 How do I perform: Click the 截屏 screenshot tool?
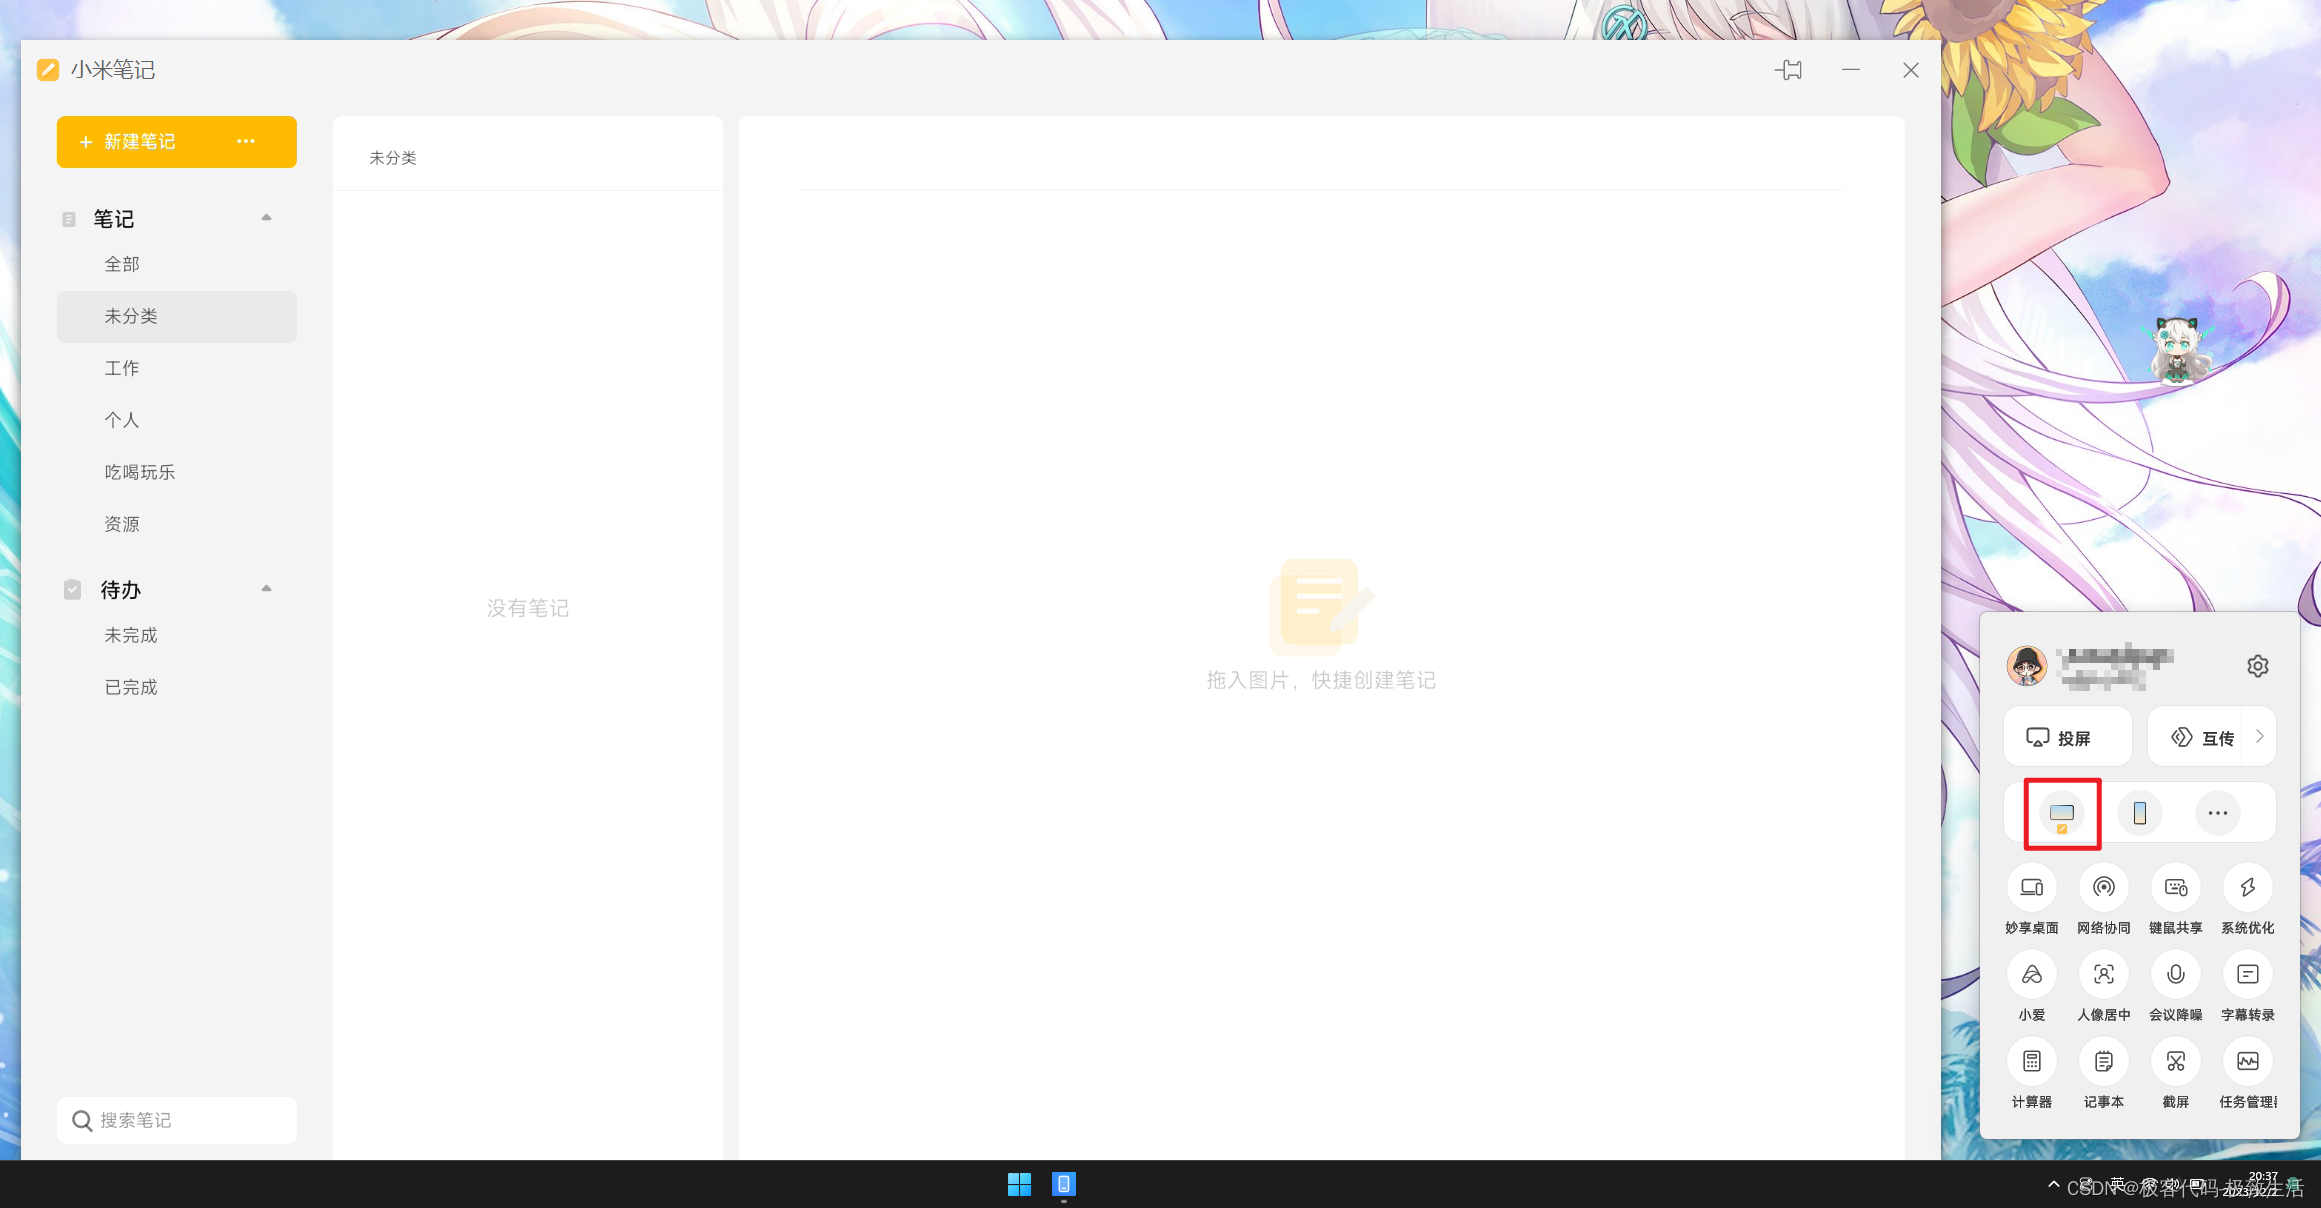pyautogui.click(x=2176, y=1062)
